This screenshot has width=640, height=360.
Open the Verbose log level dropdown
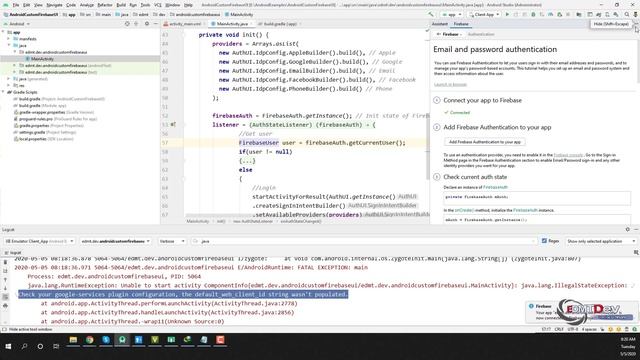tap(171, 241)
